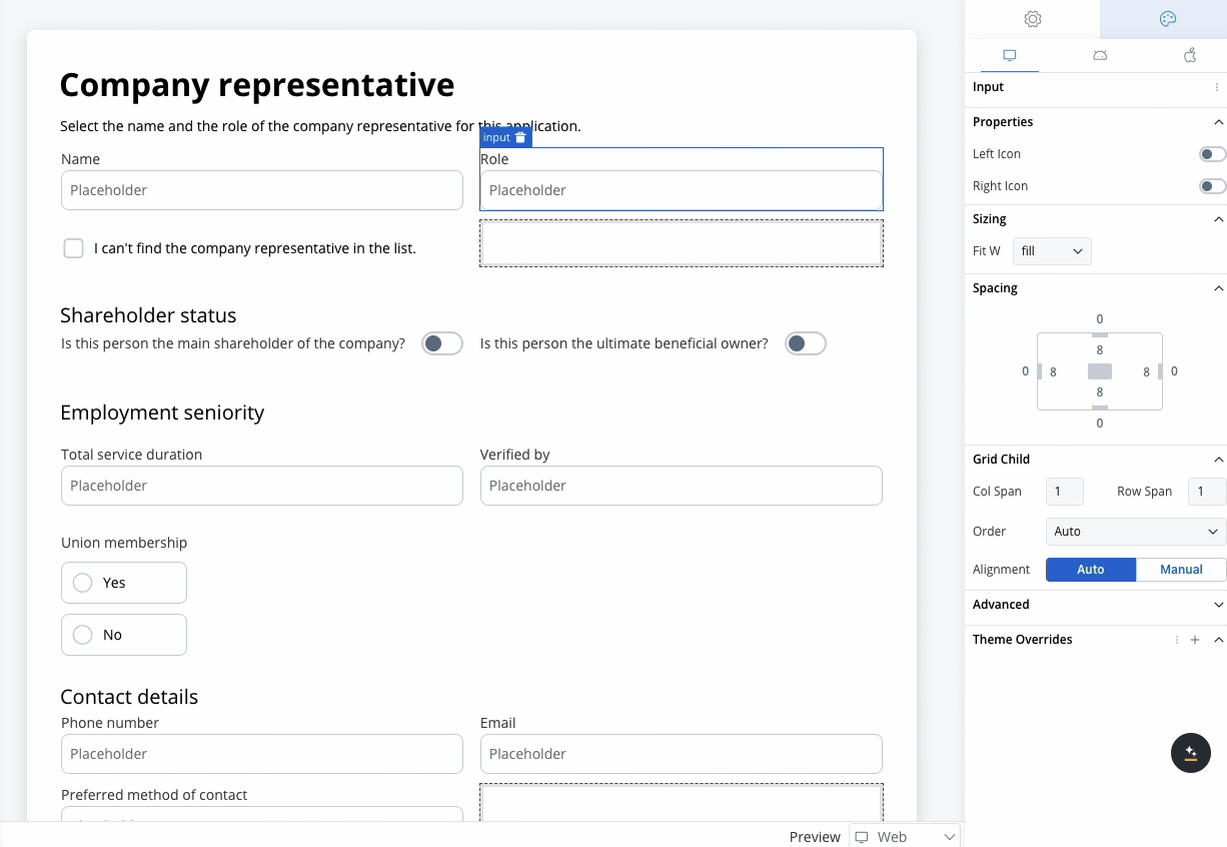
Task: Toggle the Left Icon switch
Action: (x=1212, y=154)
